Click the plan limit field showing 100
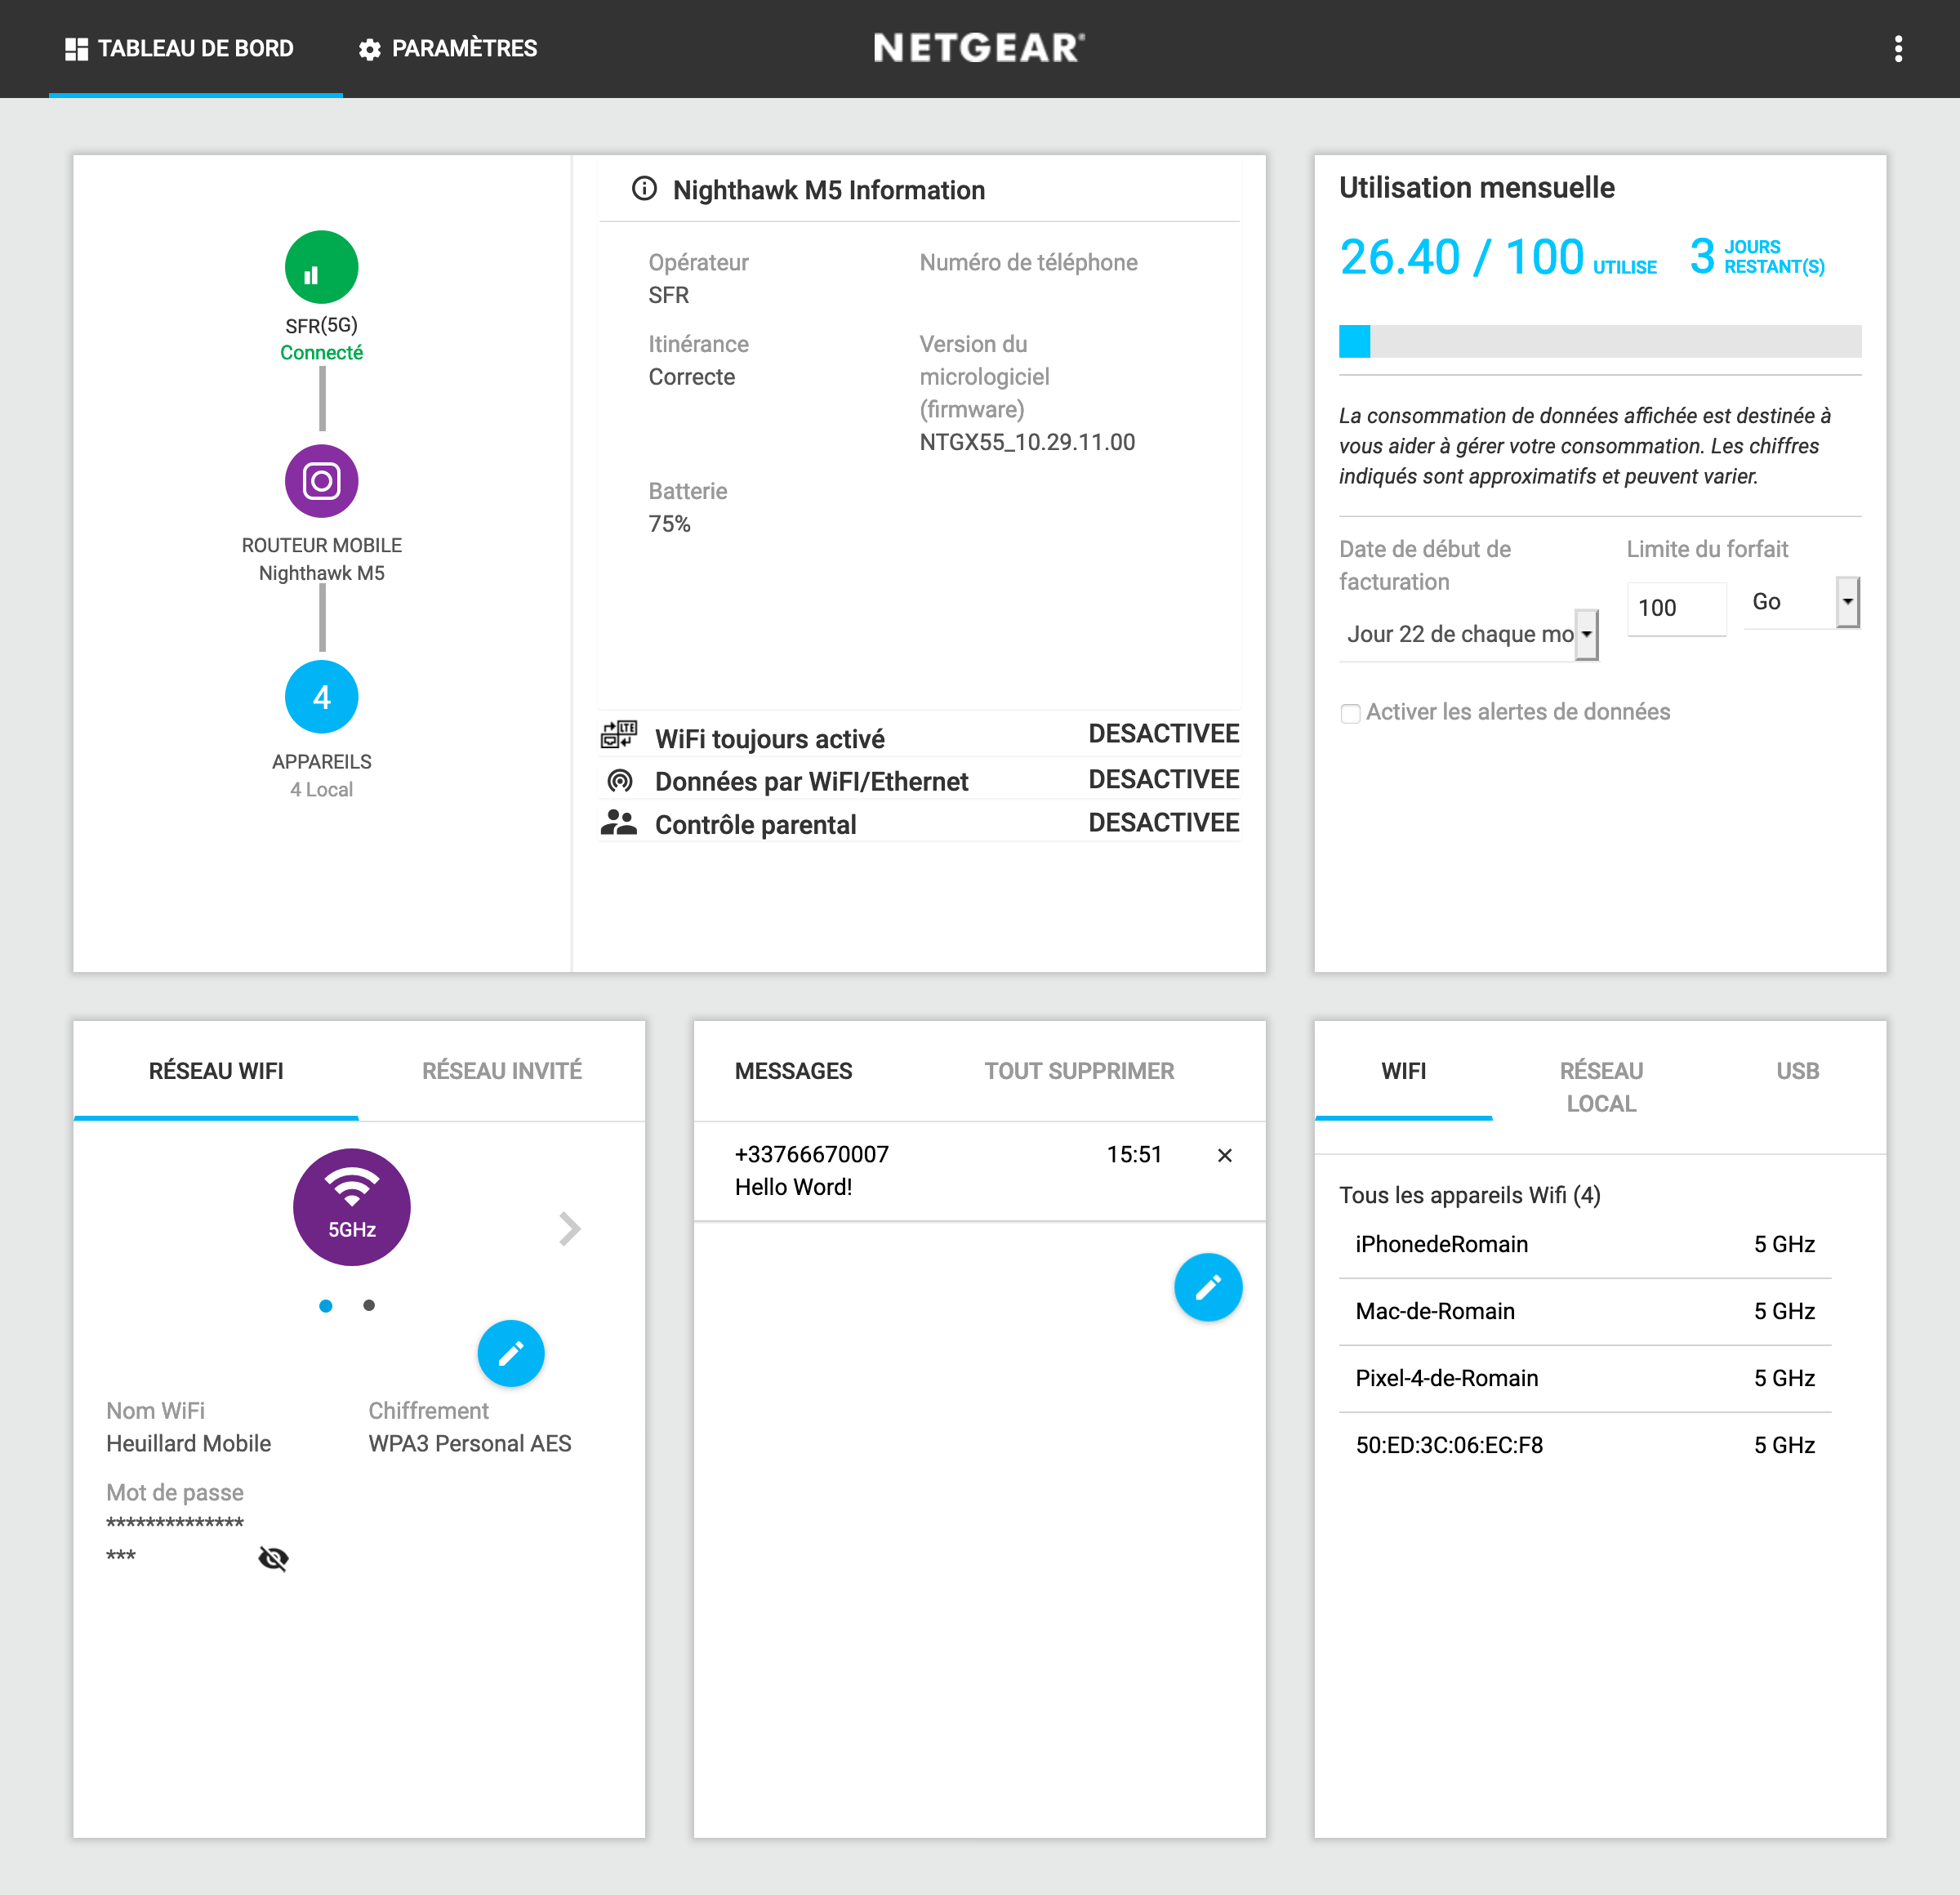 (1676, 608)
